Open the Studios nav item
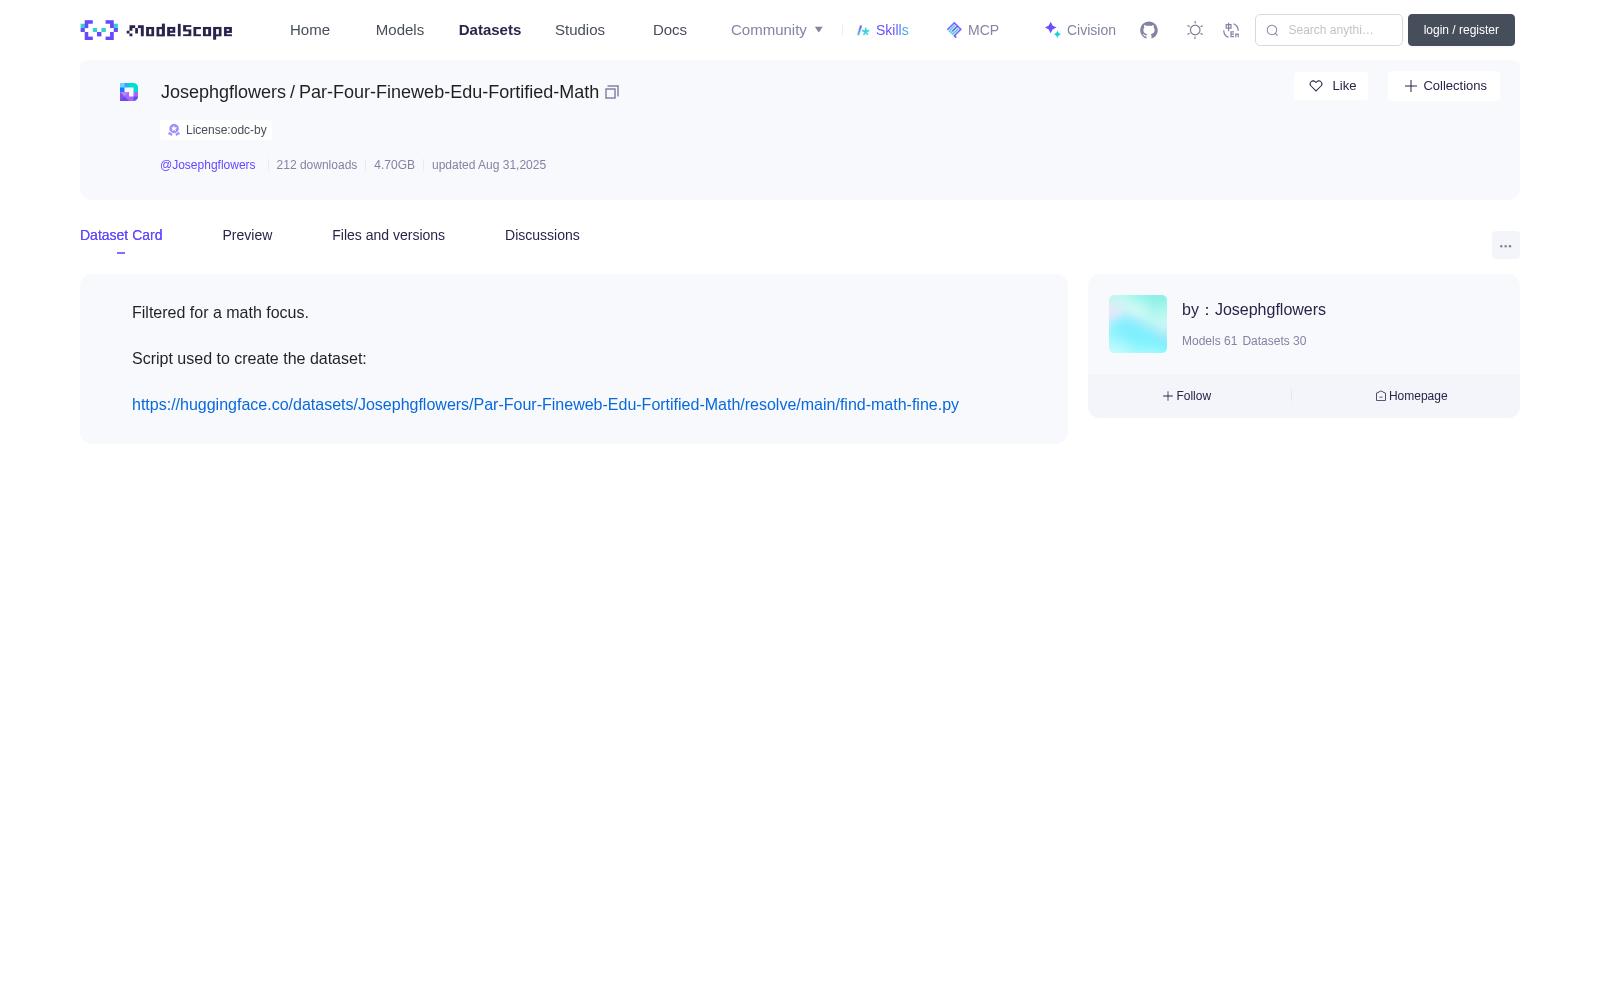This screenshot has height=1000, width=1600. tap(580, 30)
